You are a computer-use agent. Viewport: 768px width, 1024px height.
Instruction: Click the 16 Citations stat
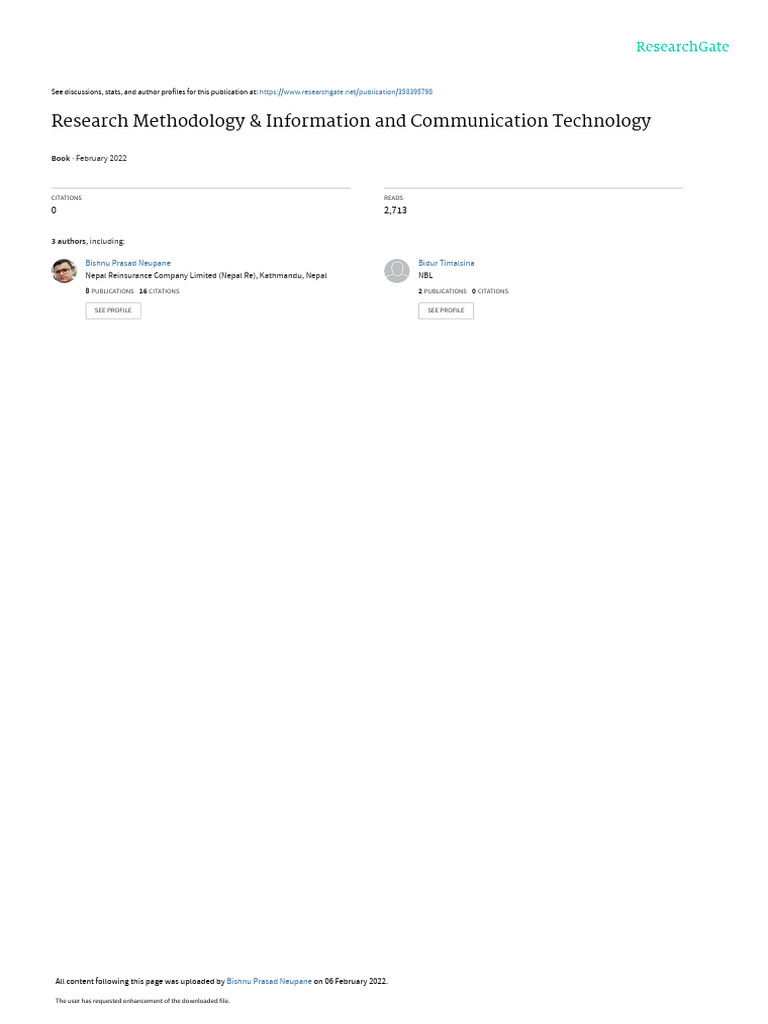click(x=159, y=291)
